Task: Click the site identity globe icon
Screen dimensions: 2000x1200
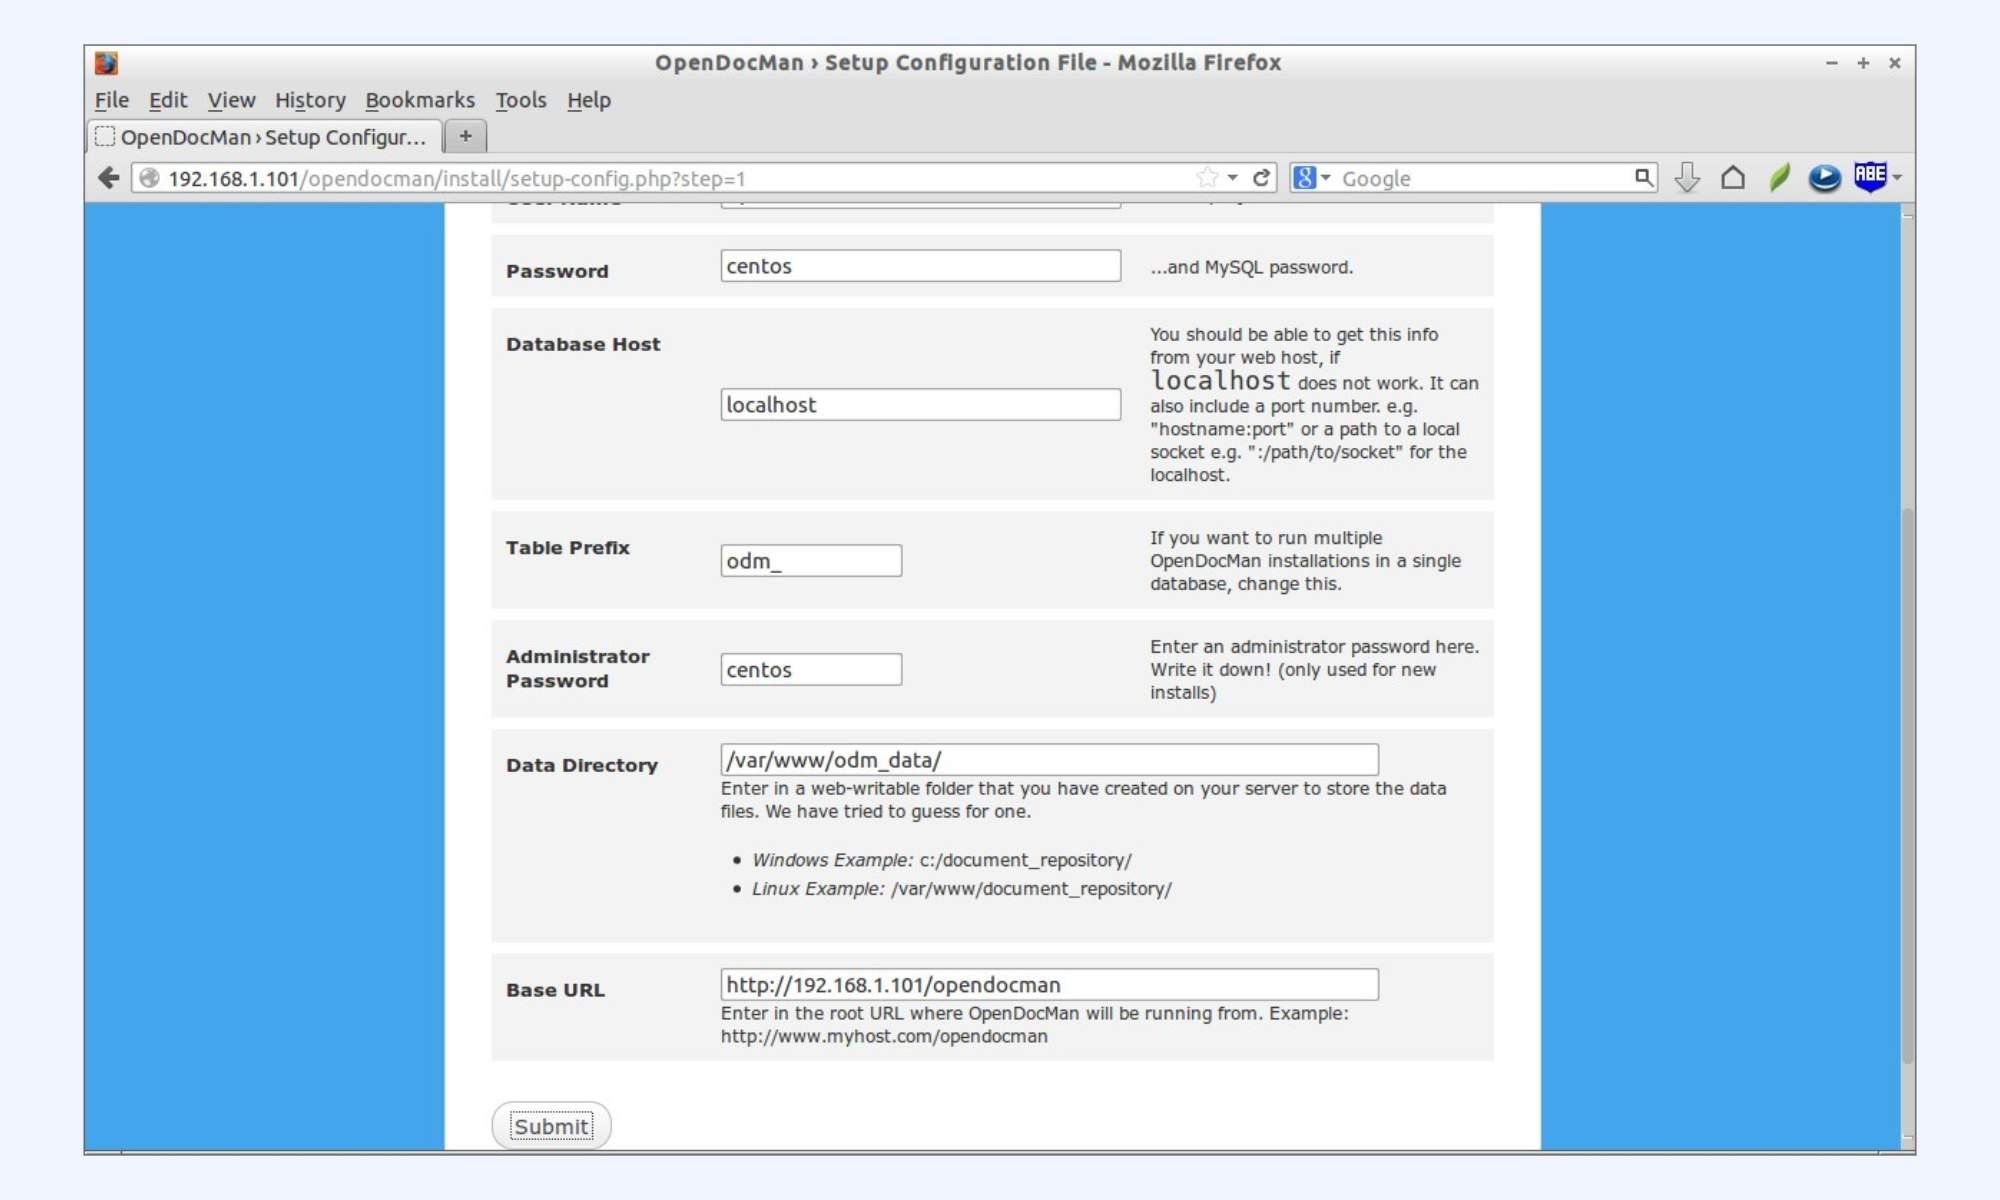Action: [149, 178]
